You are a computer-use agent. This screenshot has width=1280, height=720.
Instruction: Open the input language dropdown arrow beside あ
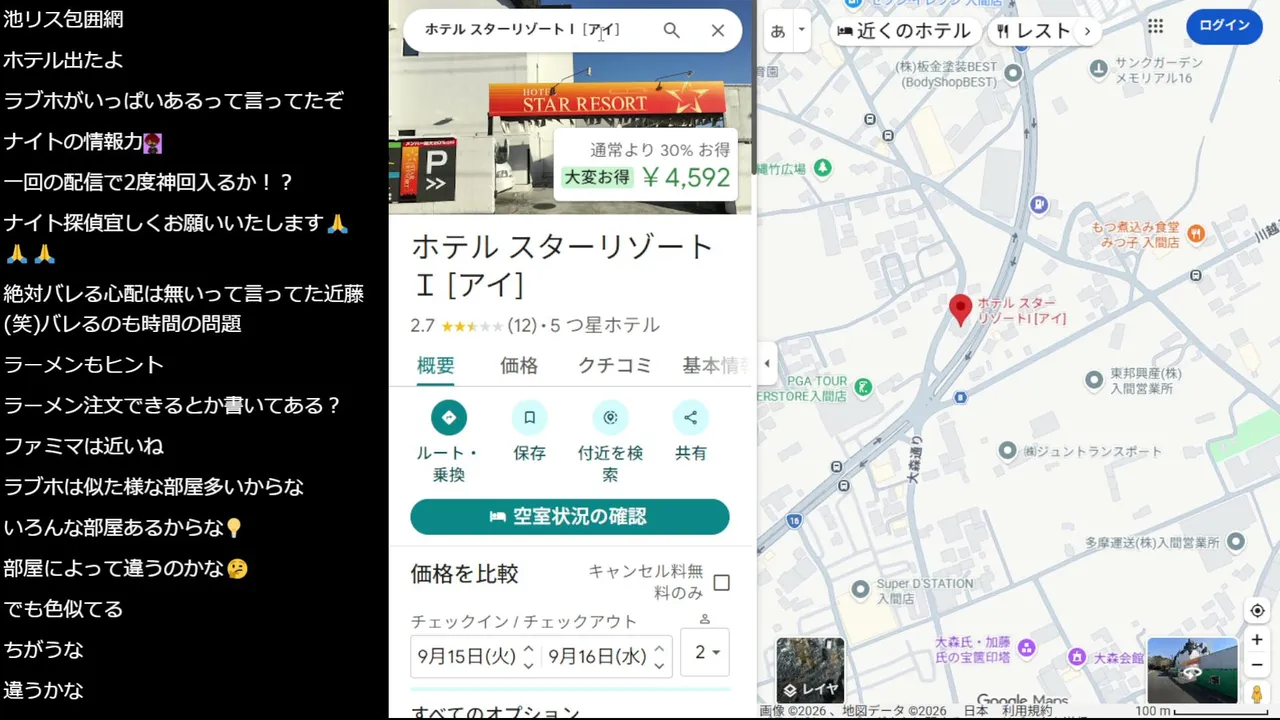pyautogui.click(x=801, y=30)
